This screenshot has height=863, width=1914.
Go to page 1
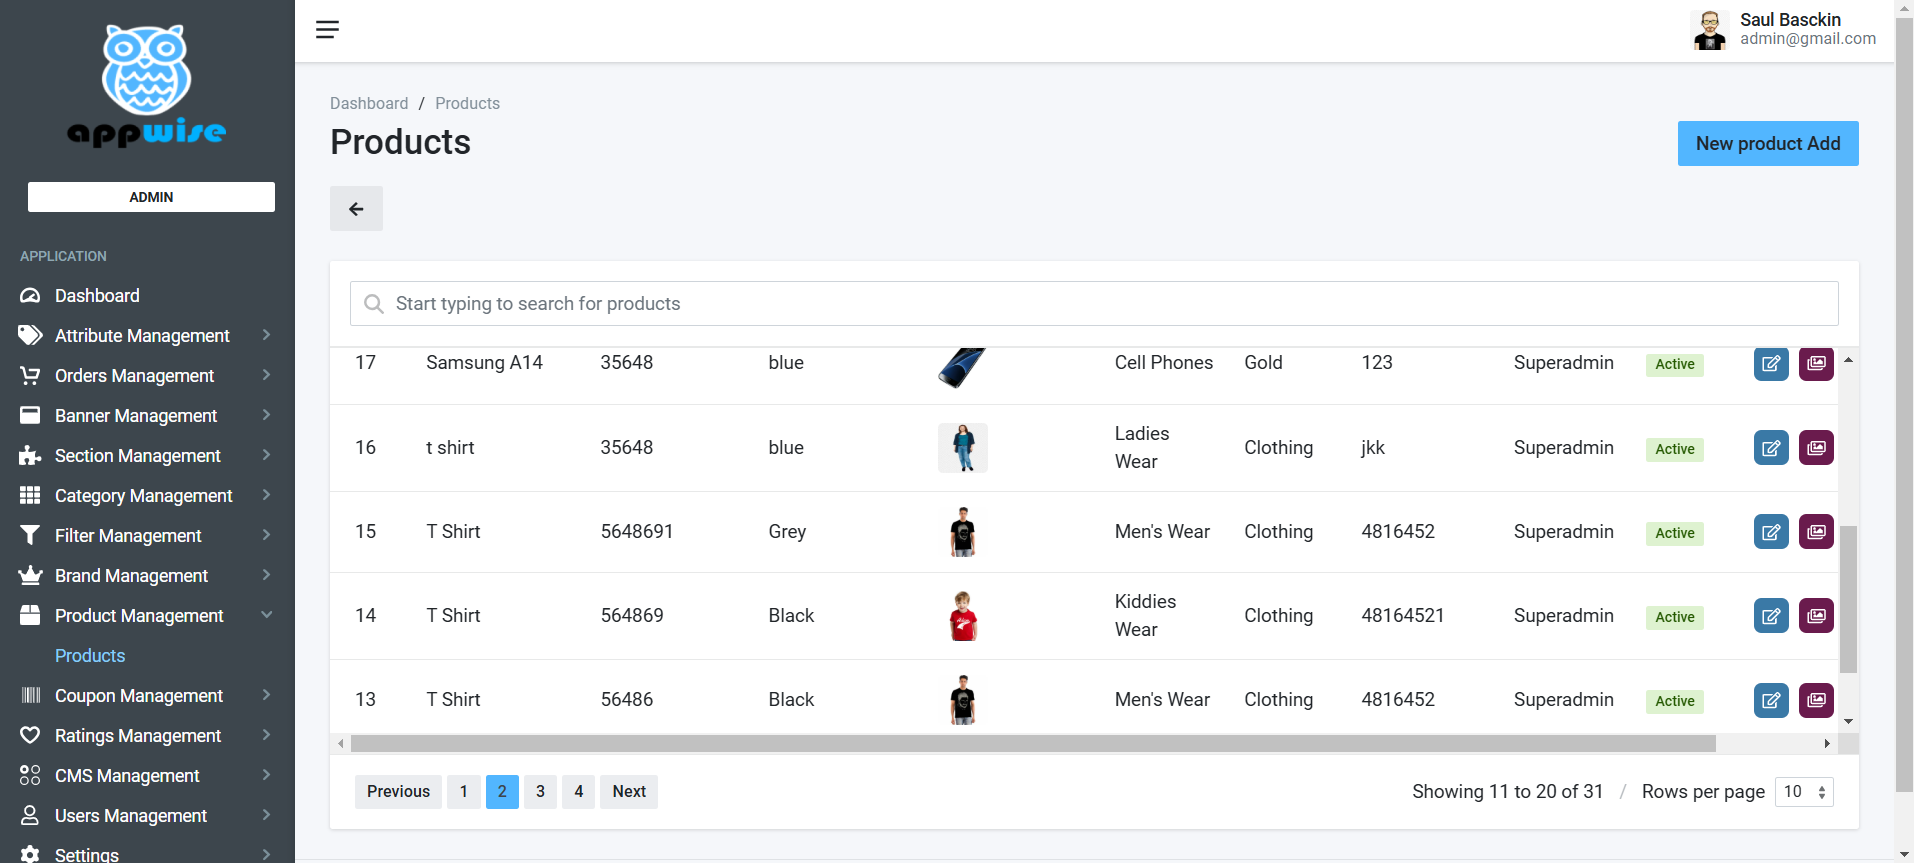tap(464, 792)
